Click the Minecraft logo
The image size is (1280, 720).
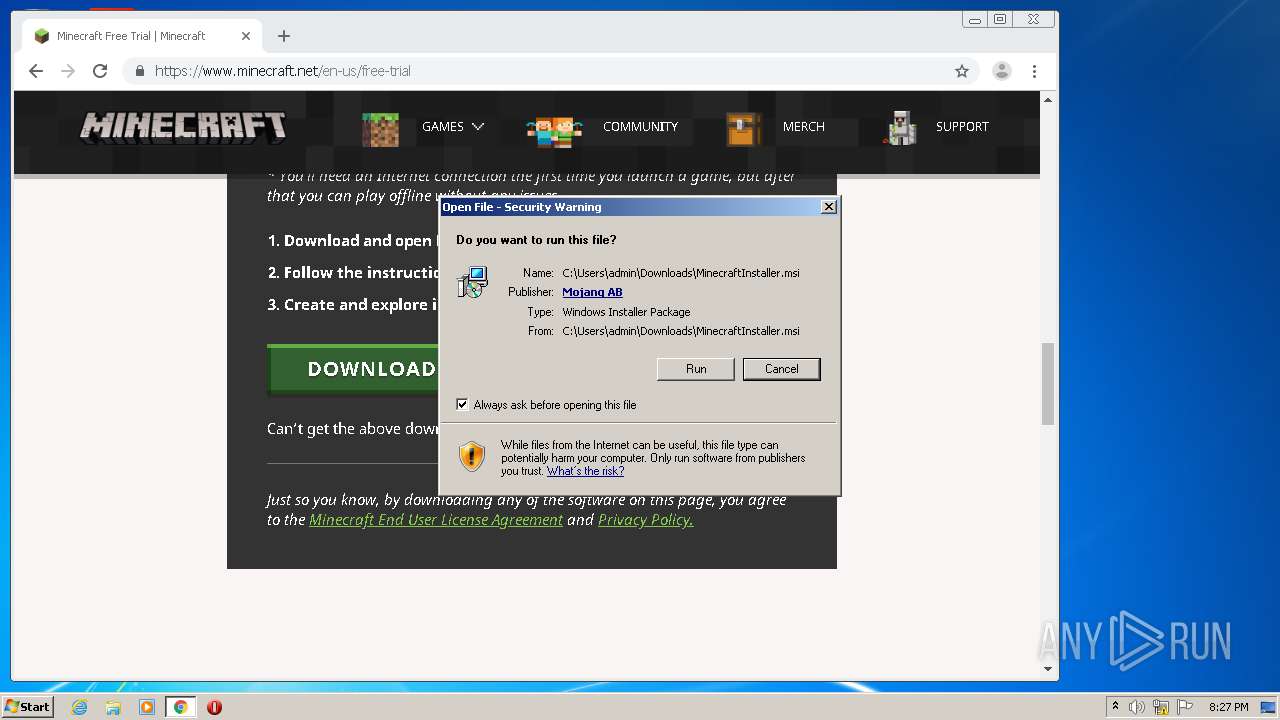(x=183, y=127)
